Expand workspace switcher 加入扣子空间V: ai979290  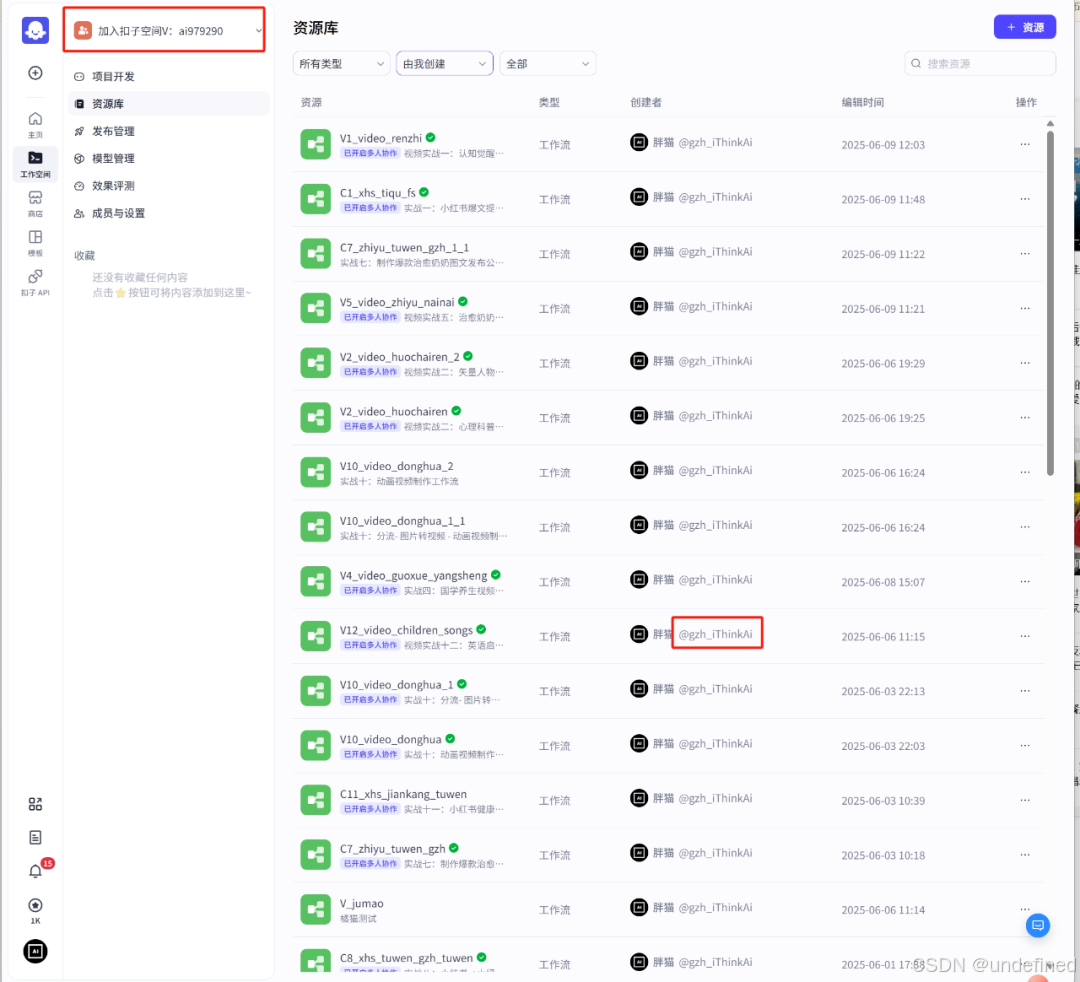tap(166, 31)
